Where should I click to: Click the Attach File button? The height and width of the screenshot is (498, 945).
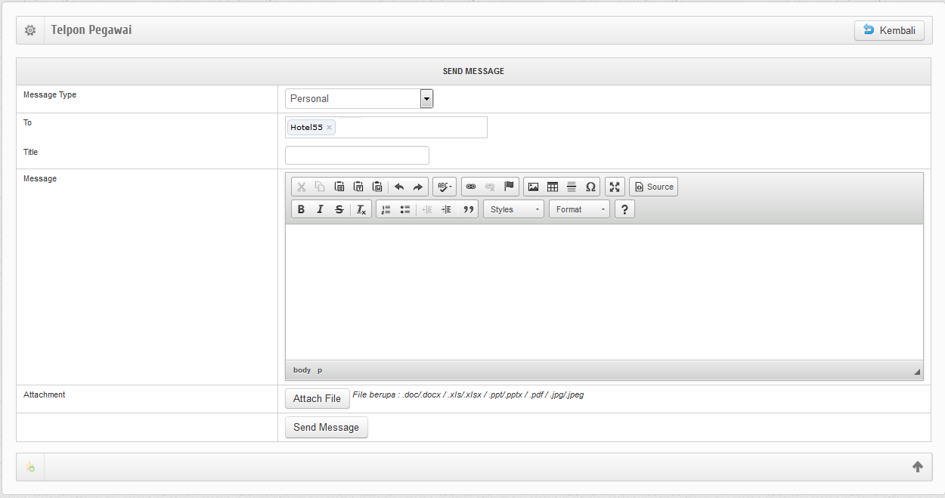click(x=317, y=399)
